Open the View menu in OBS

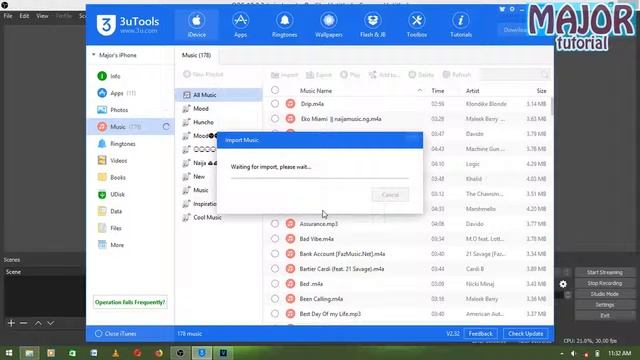[42, 16]
